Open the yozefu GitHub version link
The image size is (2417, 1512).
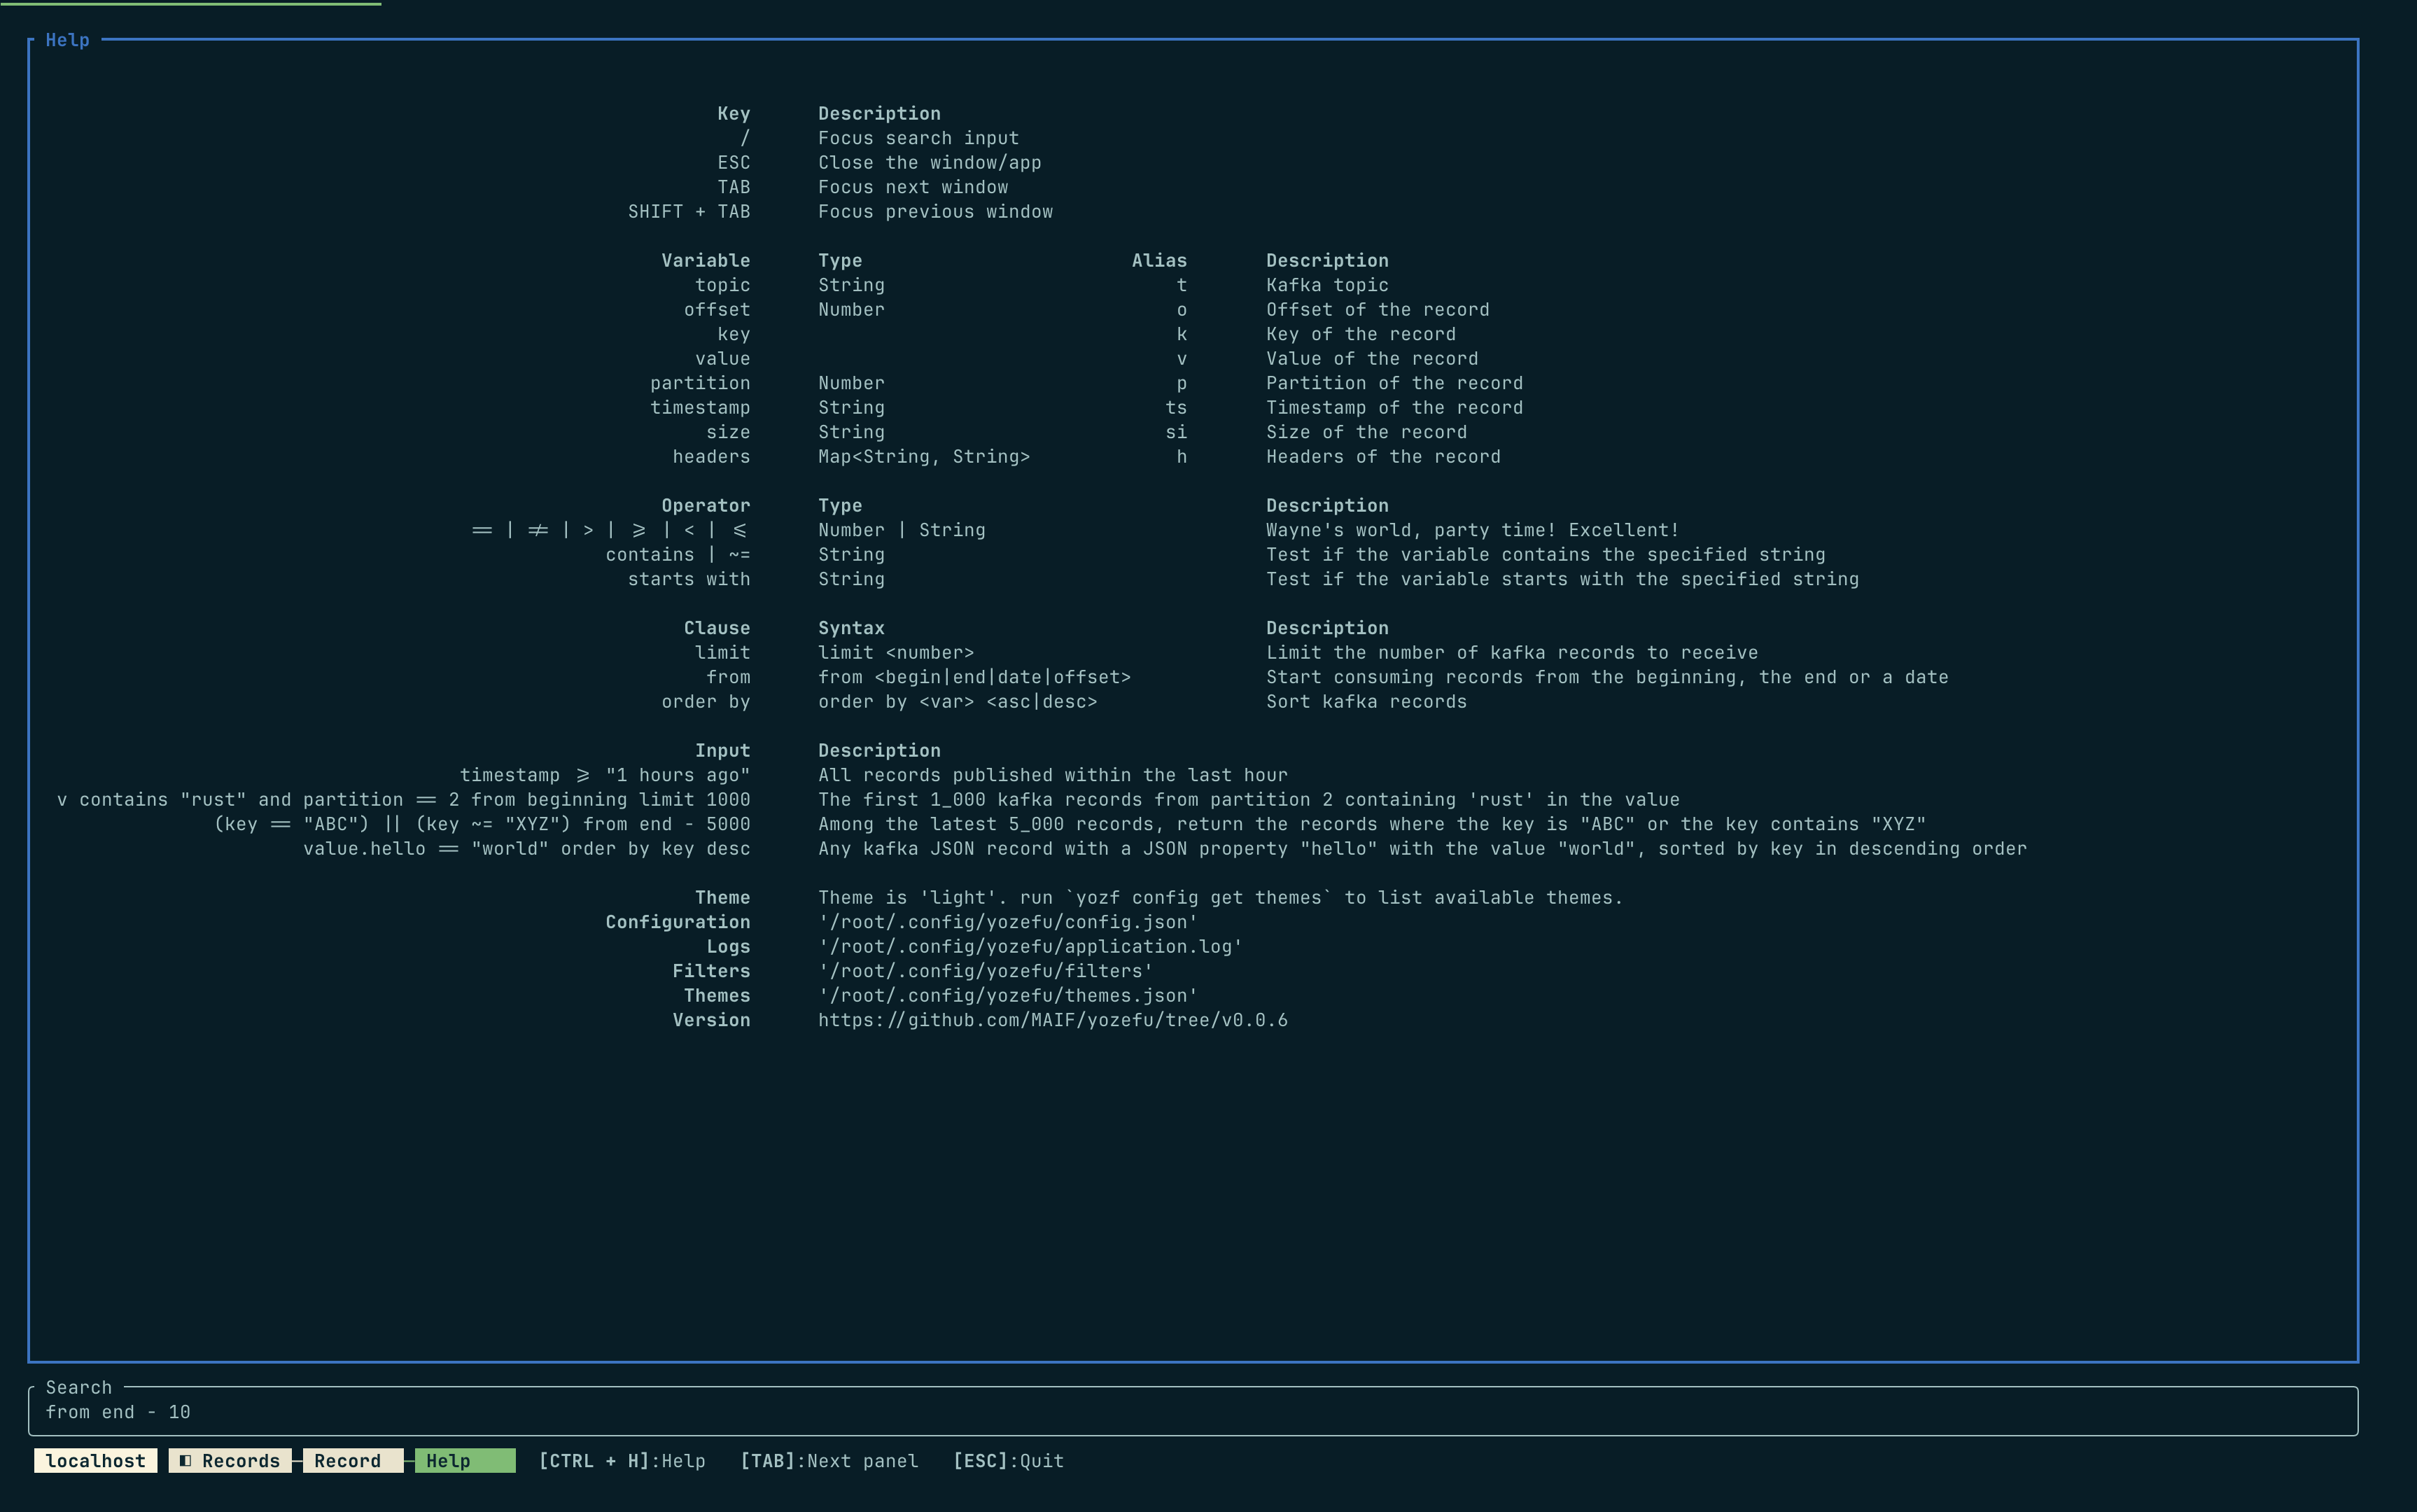click(1053, 1020)
